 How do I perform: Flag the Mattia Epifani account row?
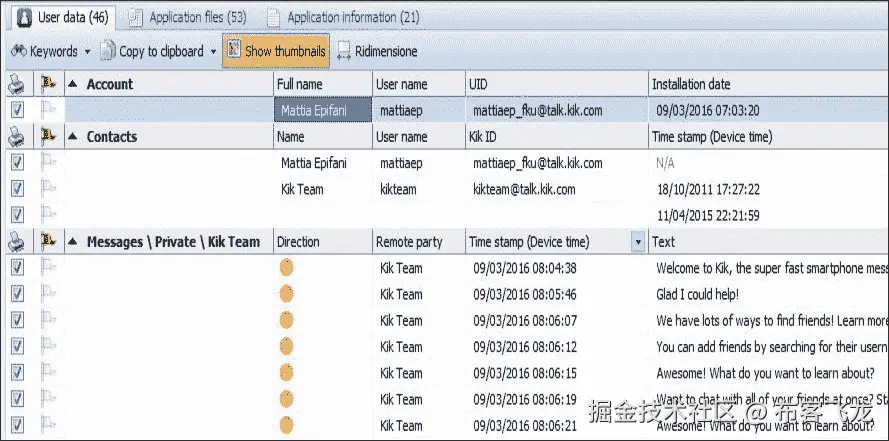coord(49,109)
